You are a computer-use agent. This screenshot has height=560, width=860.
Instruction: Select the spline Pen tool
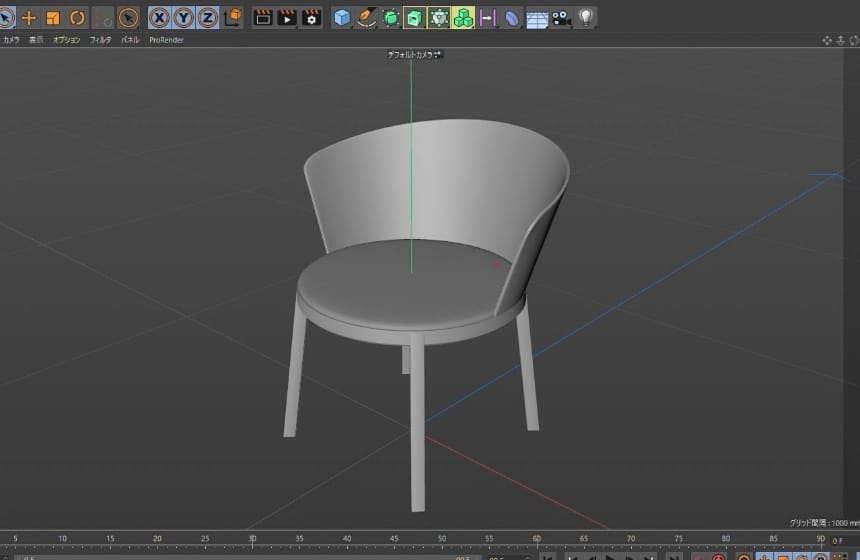pyautogui.click(x=366, y=18)
